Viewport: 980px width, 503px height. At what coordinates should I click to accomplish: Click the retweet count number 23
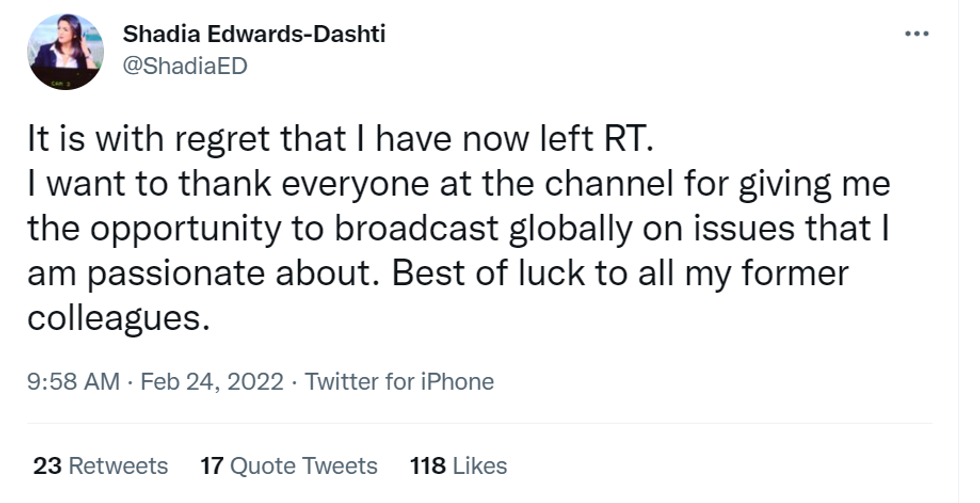46,465
